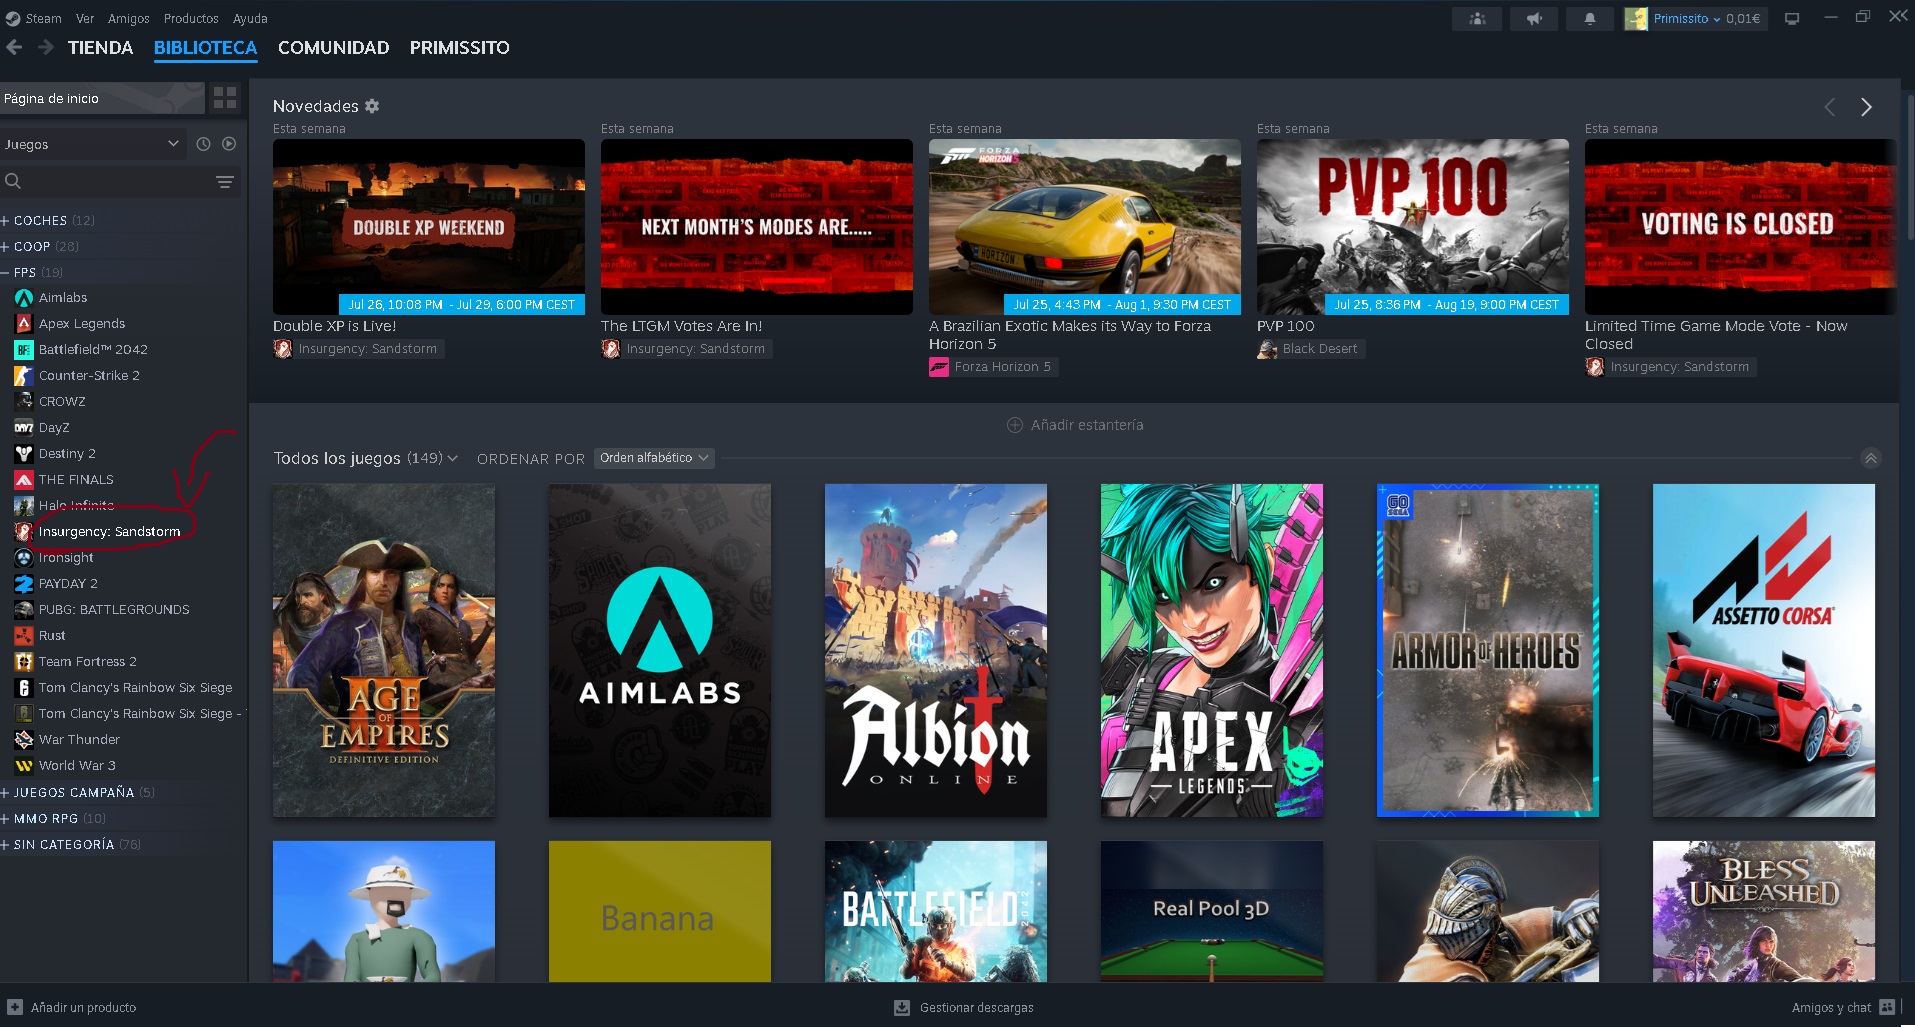Switch to Big Picture mode monitor icon
1915x1027 pixels.
pyautogui.click(x=1792, y=18)
